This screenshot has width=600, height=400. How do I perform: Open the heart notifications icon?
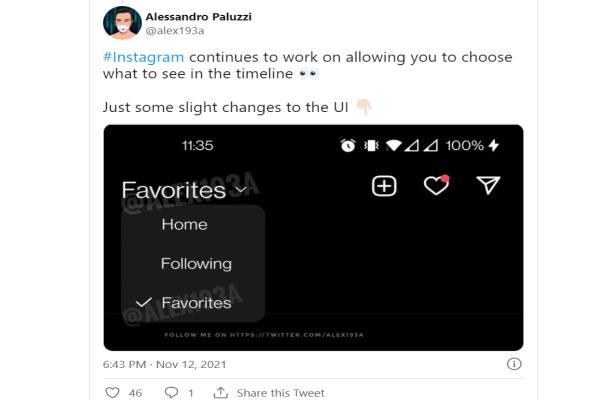tap(436, 185)
